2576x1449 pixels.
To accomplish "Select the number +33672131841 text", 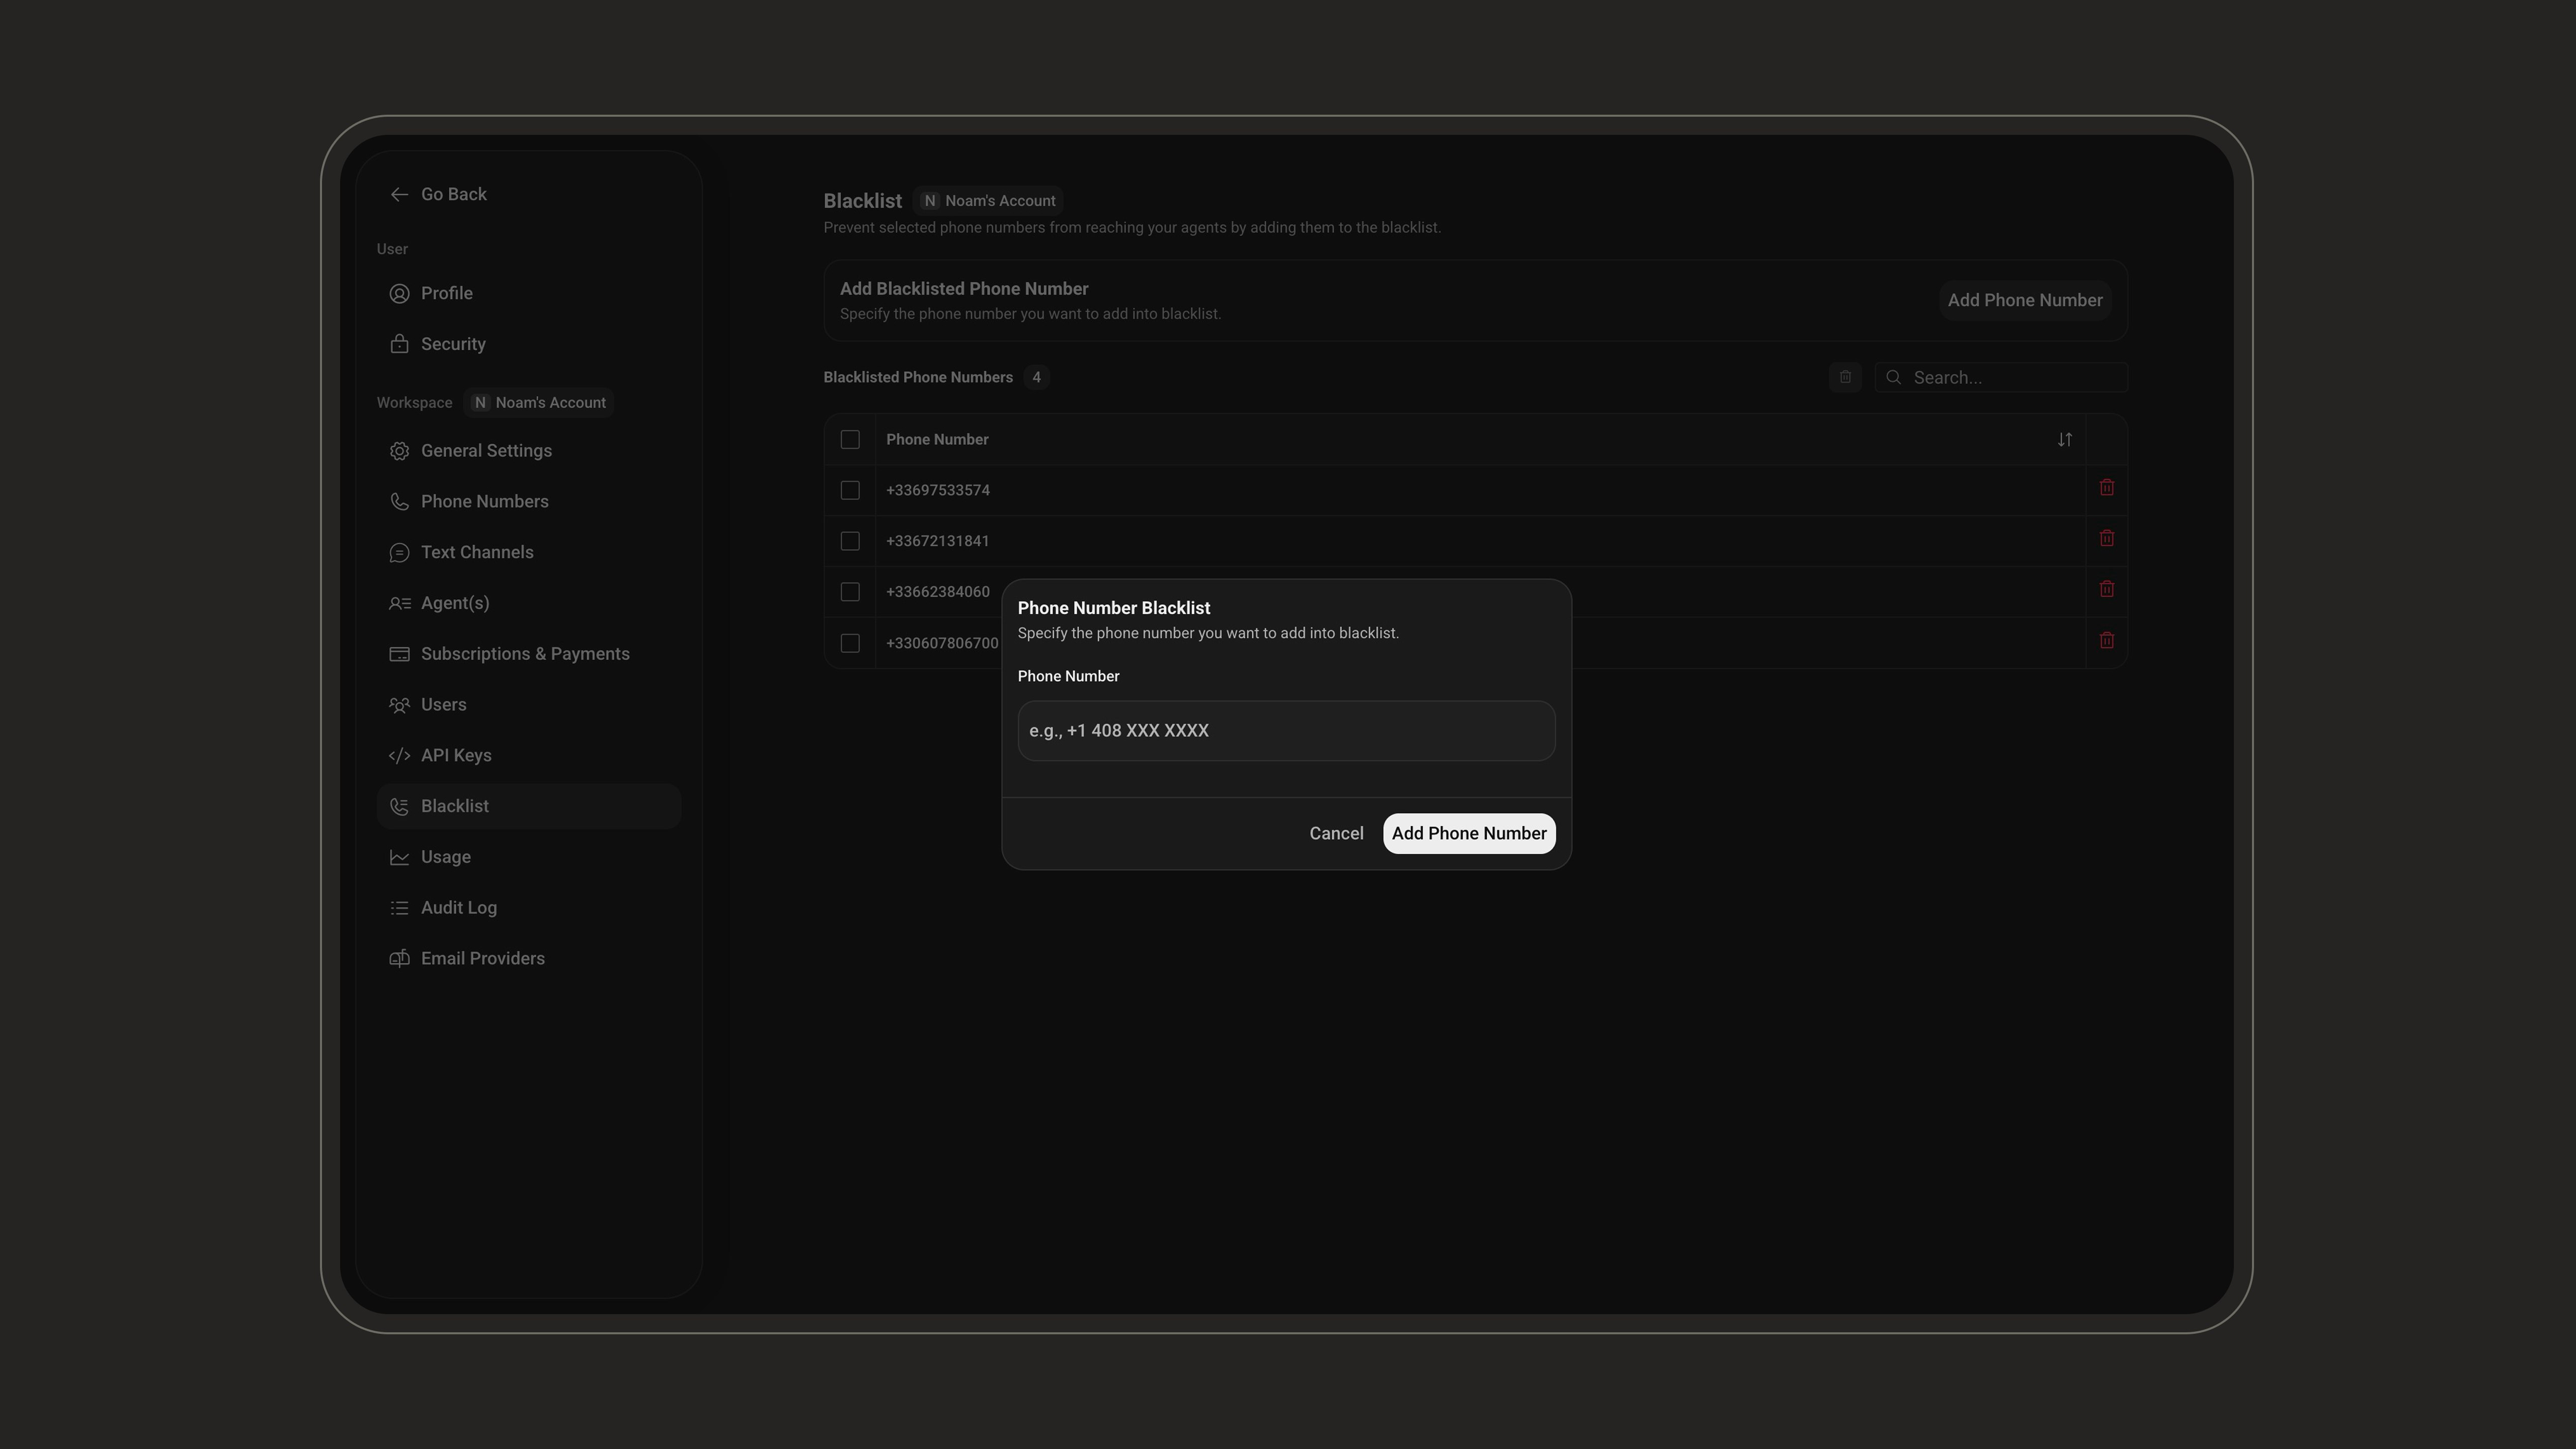I will [x=938, y=541].
